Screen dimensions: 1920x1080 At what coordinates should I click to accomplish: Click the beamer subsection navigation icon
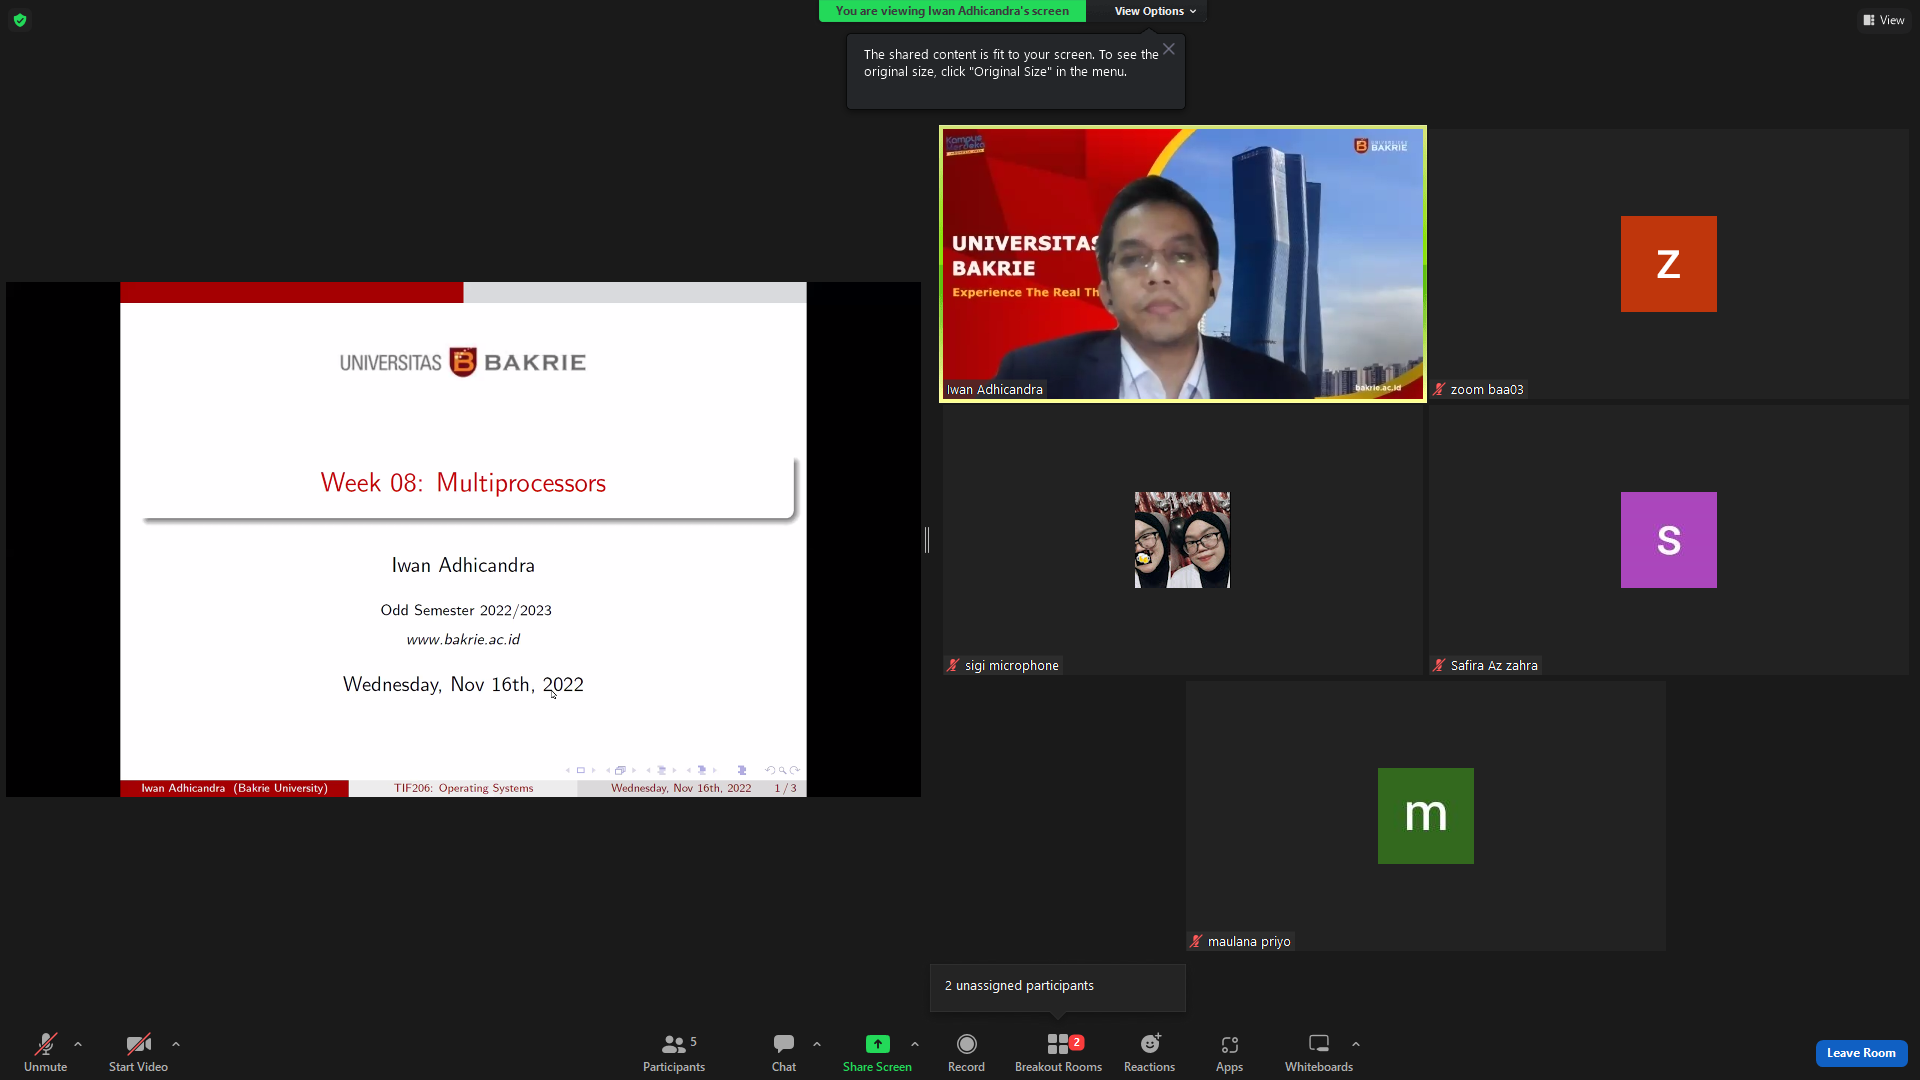pyautogui.click(x=661, y=770)
